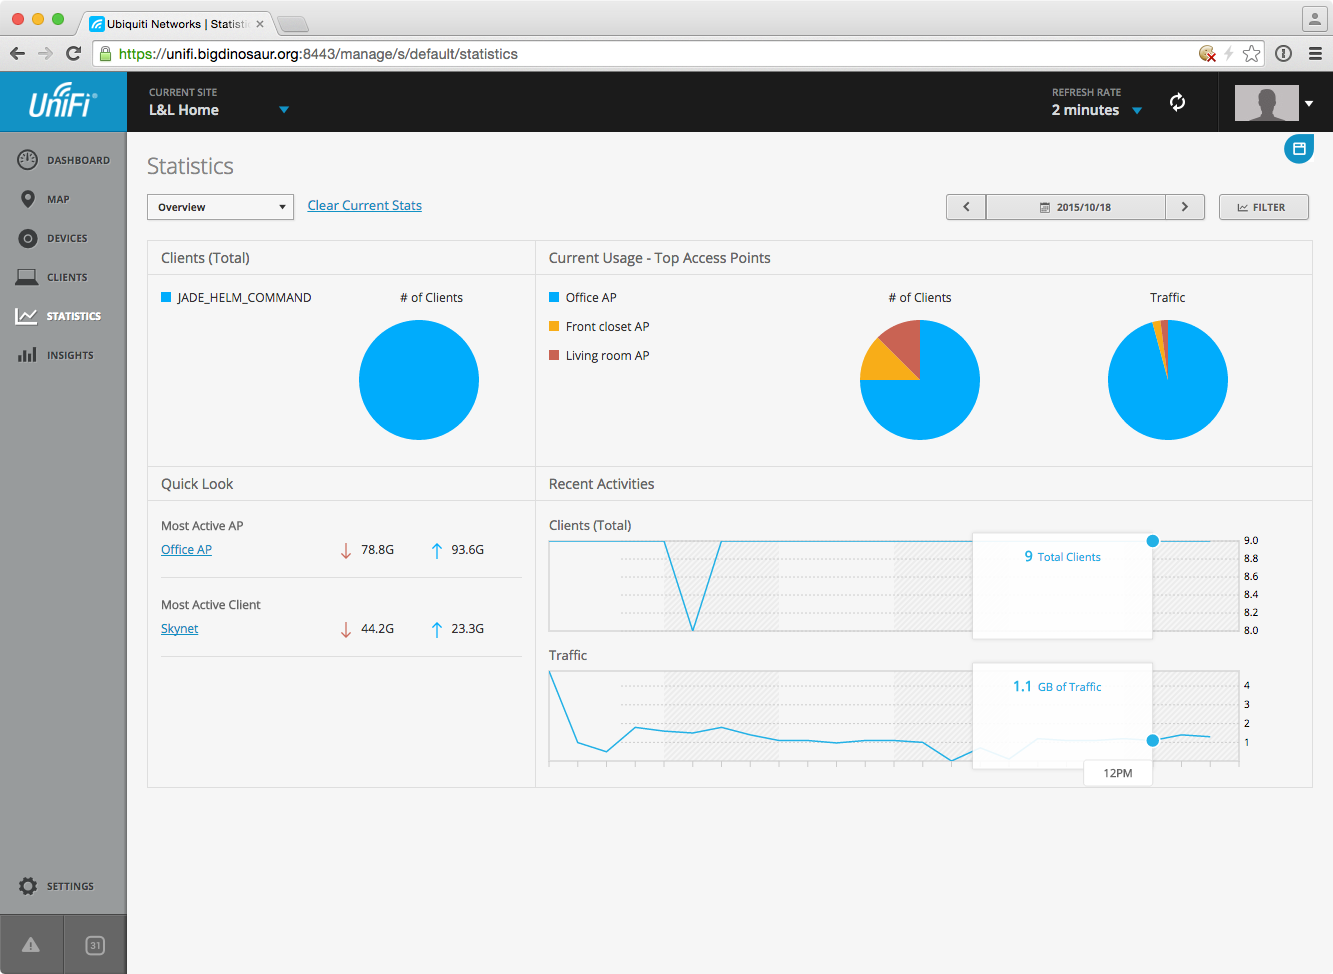Screen dimensions: 1333x974
Task: Open the Clients sidebar laptop icon
Action: 28,277
